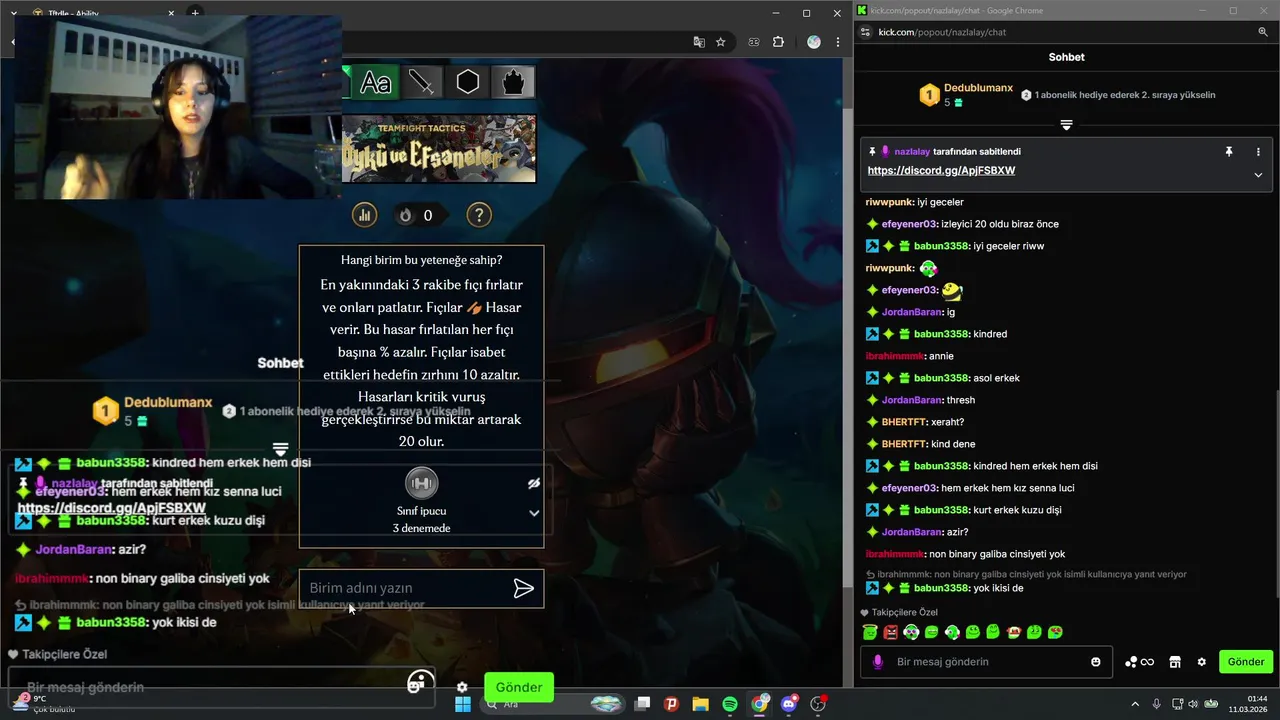Select the hexagon icon game mode
1280x720 pixels.
pyautogui.click(x=468, y=82)
